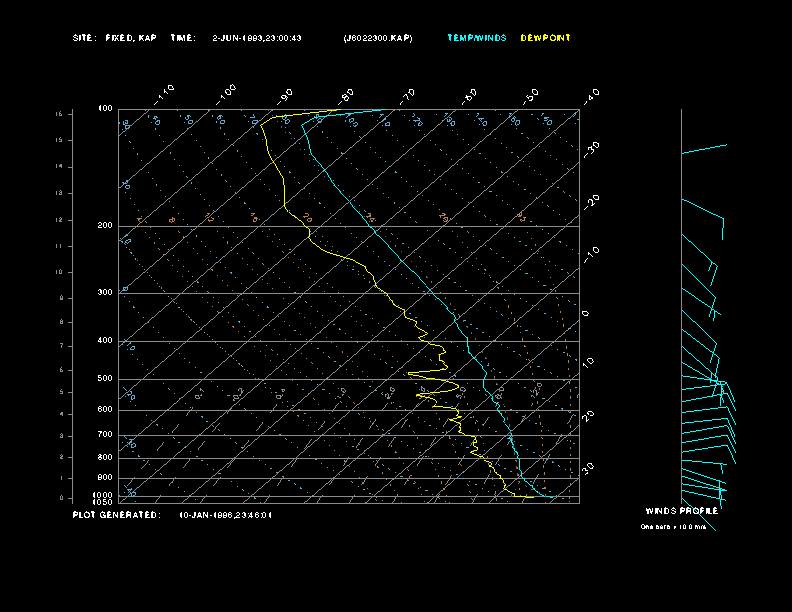Click the 100 pressure level label
This screenshot has height=612, width=792.
pos(105,108)
